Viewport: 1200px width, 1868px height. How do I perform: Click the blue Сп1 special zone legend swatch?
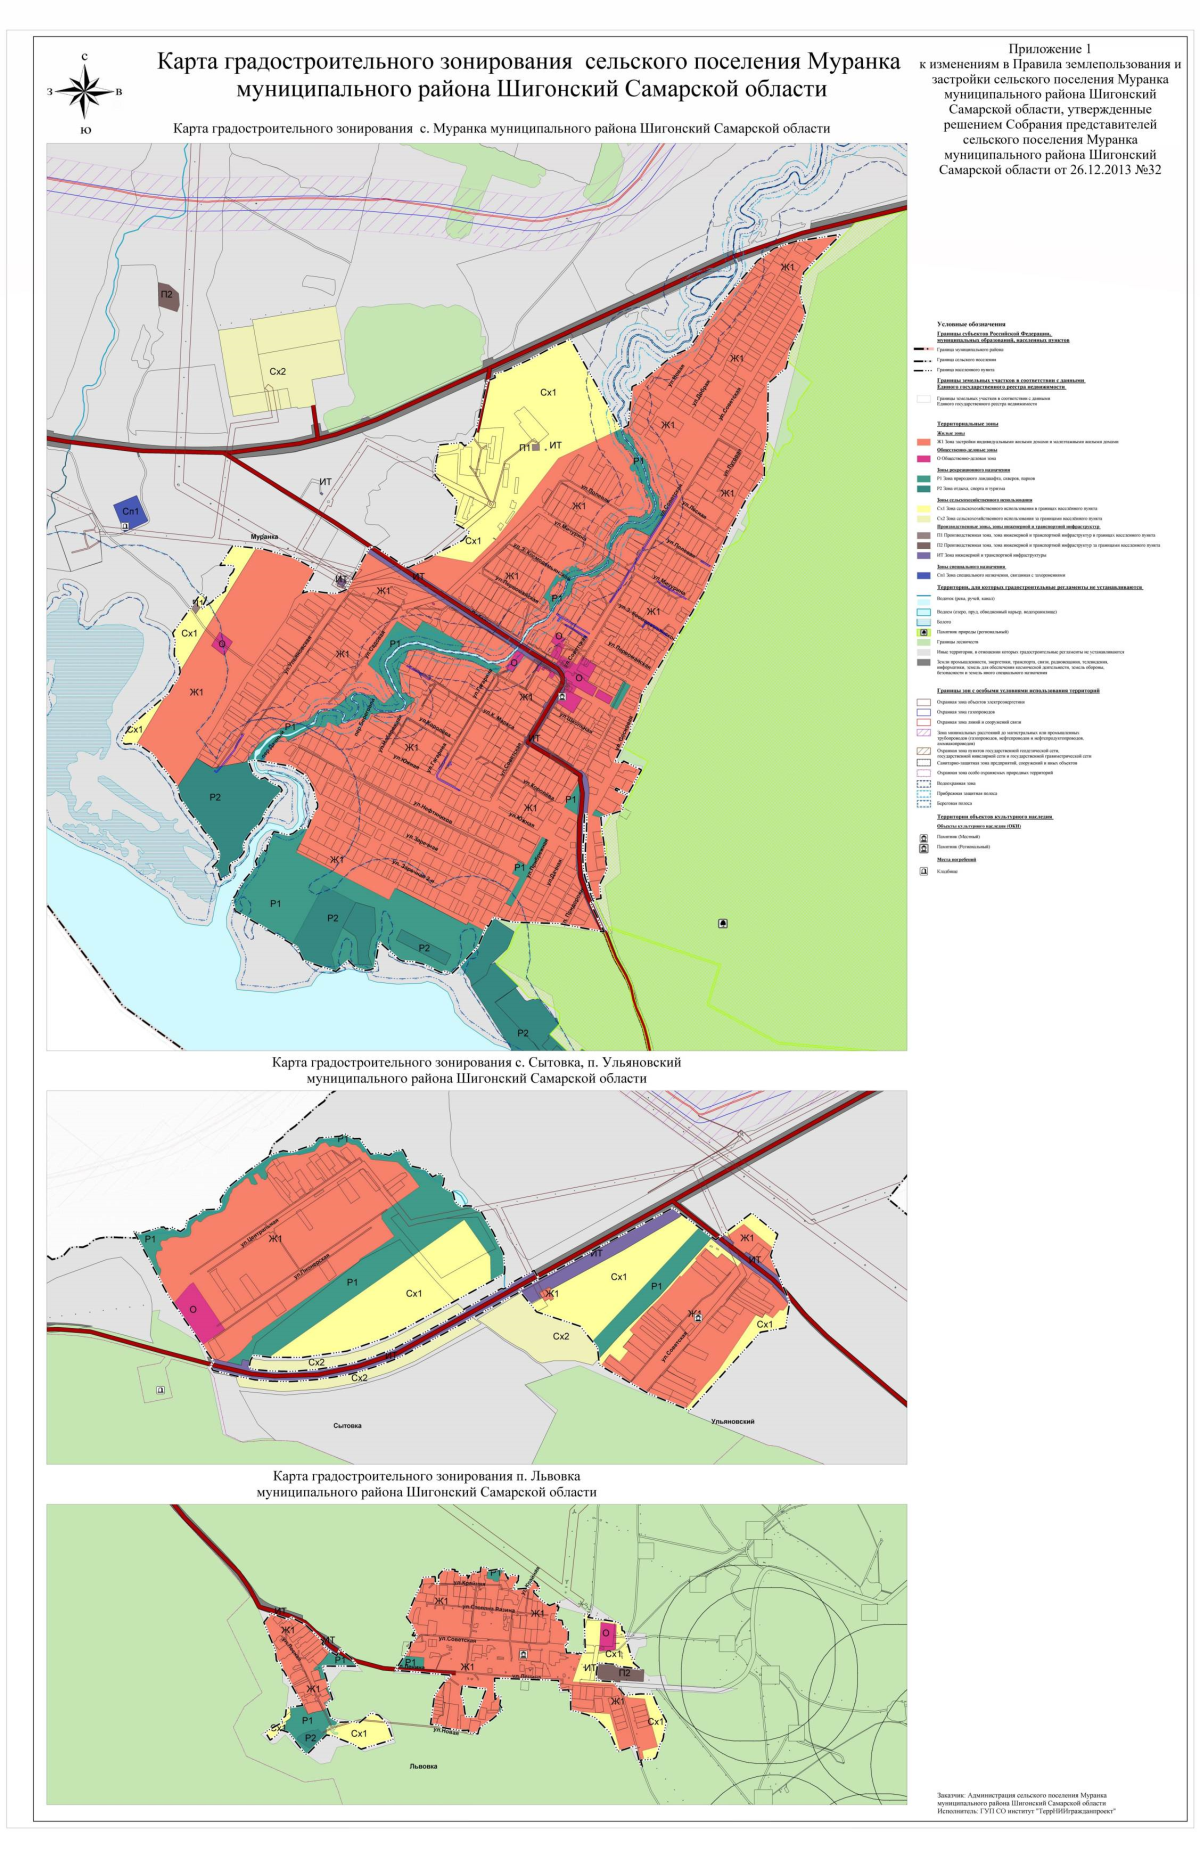pyautogui.click(x=923, y=575)
